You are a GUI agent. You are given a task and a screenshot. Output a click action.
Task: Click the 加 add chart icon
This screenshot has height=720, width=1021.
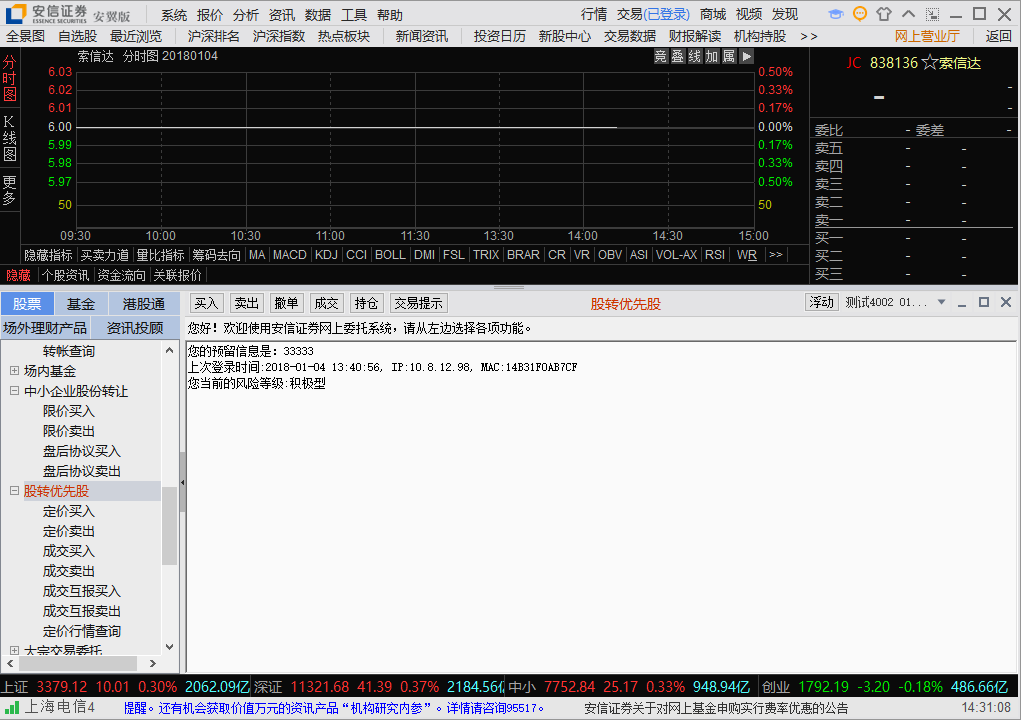pos(712,56)
